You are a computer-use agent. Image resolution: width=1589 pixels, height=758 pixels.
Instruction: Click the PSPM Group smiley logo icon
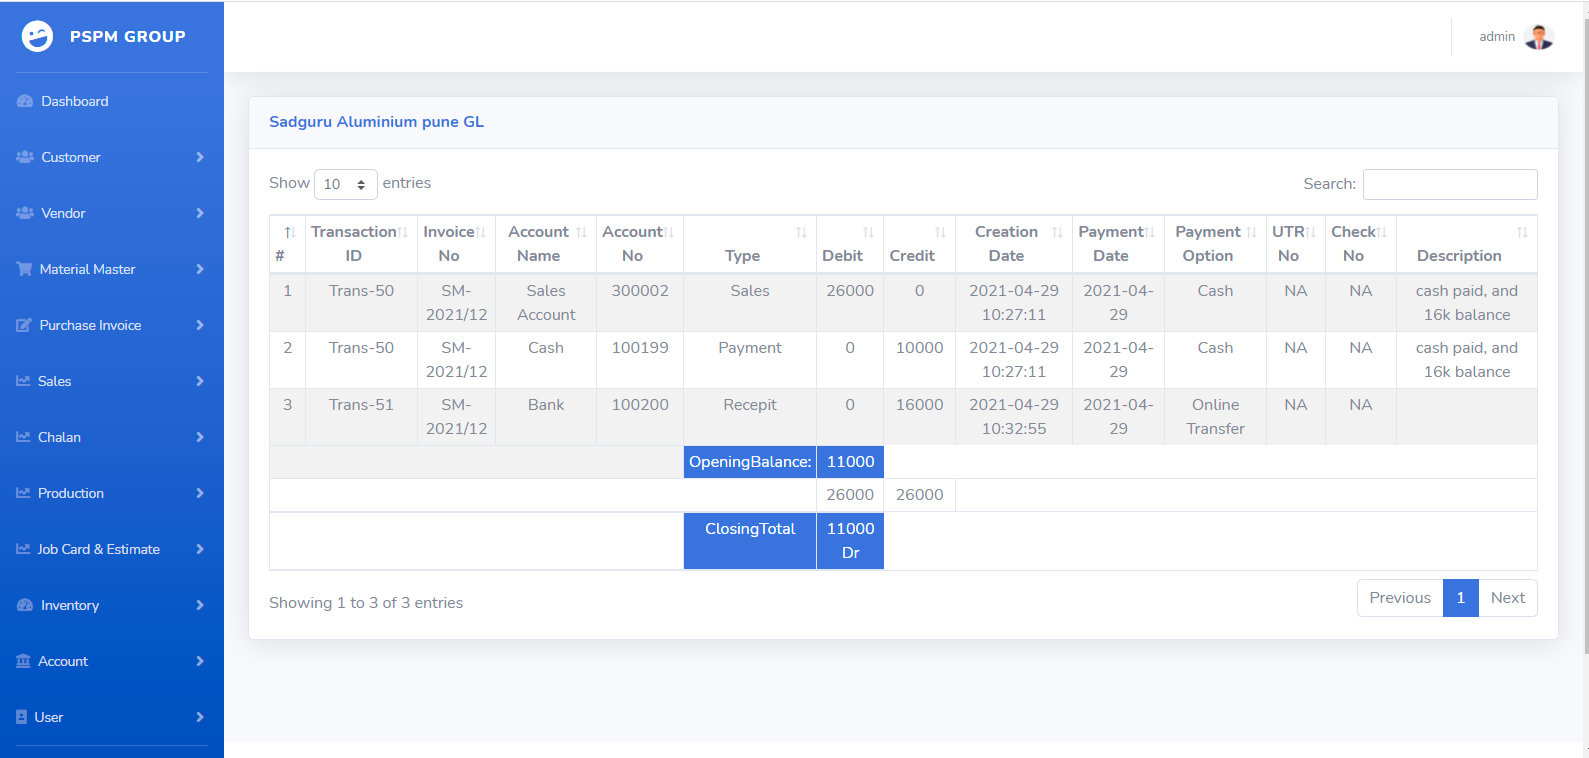tap(37, 36)
